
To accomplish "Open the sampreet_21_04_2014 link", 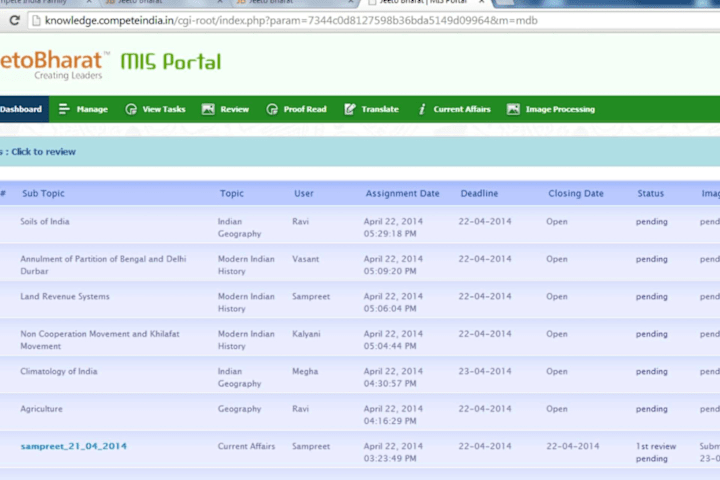I will point(73,446).
